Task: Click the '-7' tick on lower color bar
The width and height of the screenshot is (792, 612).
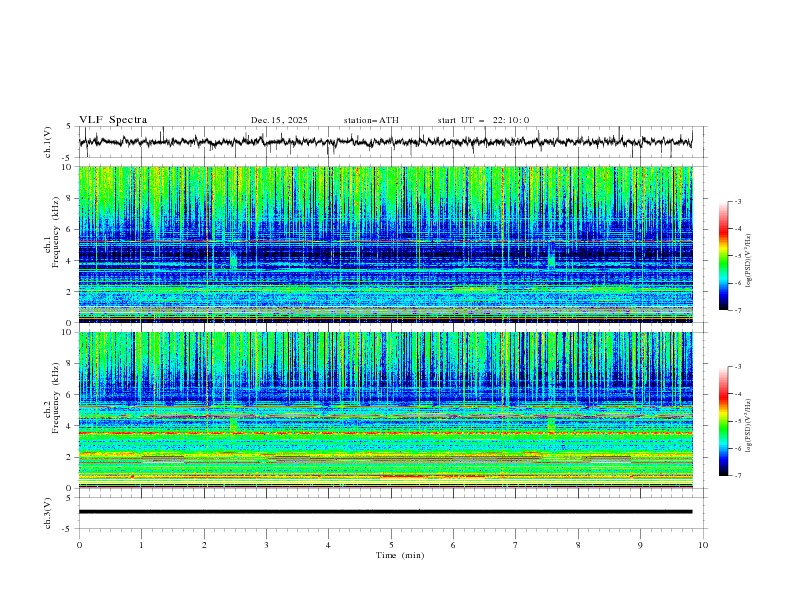Action: point(737,476)
